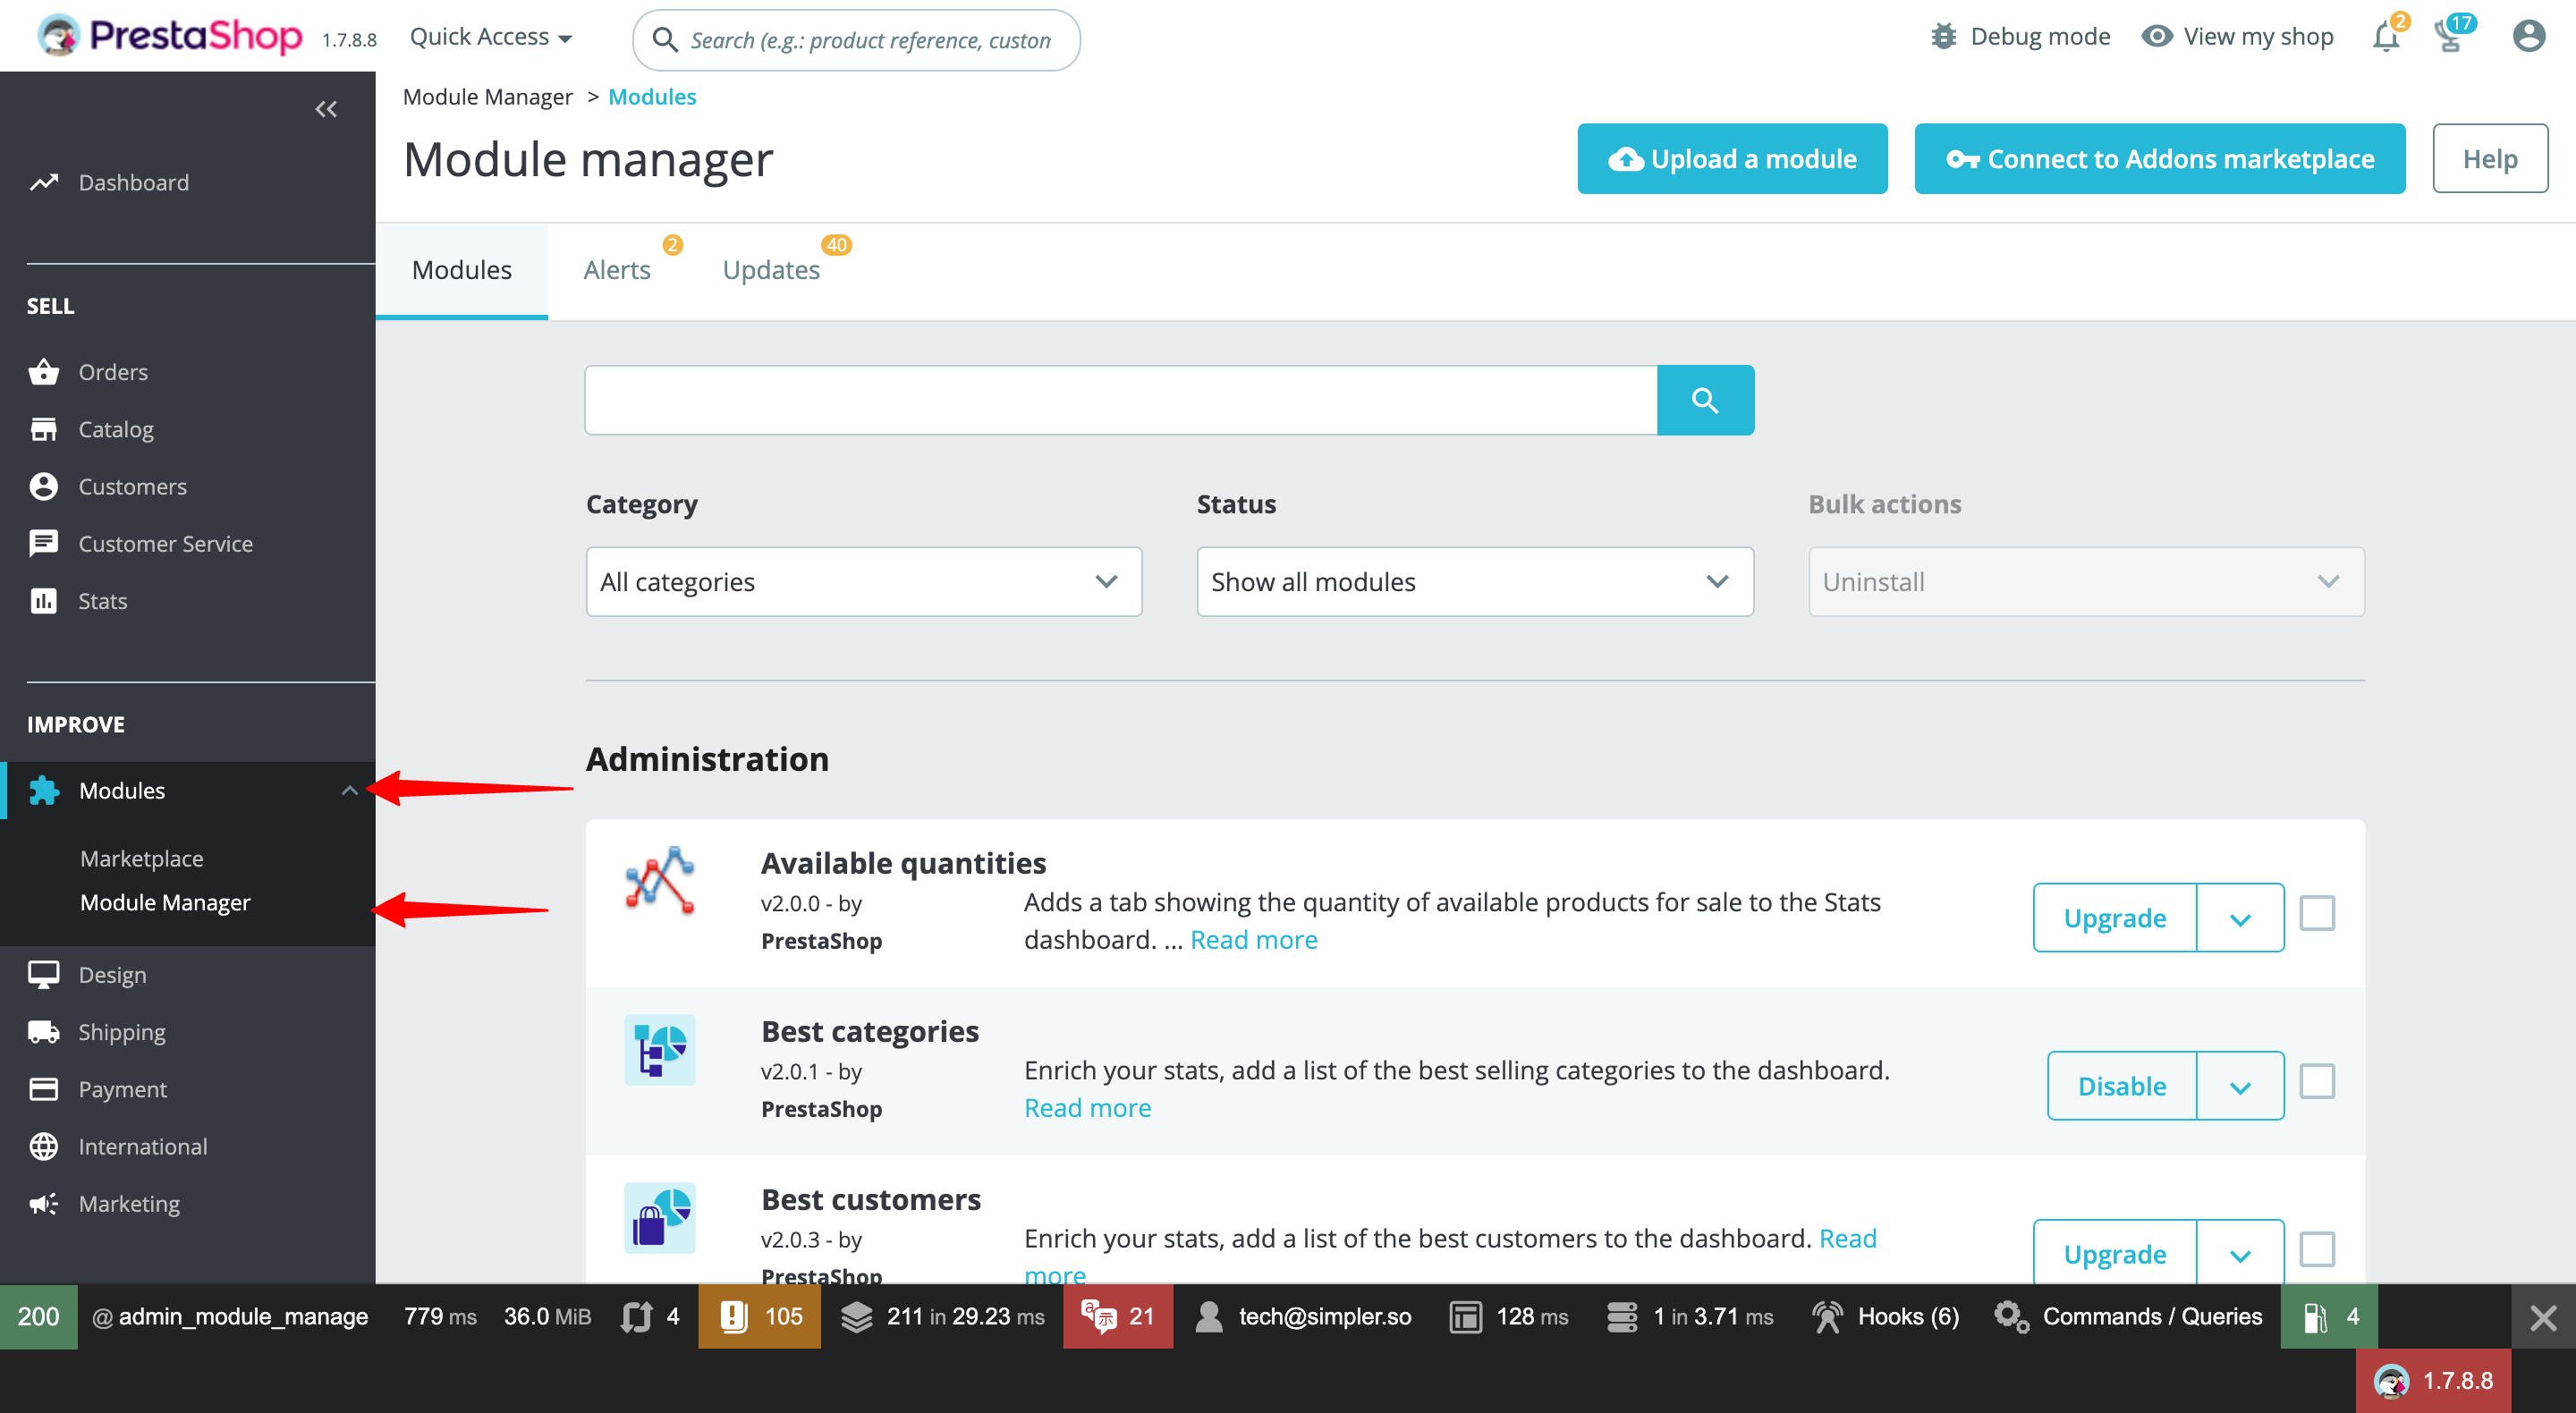Switch to the Updates tab

771,270
